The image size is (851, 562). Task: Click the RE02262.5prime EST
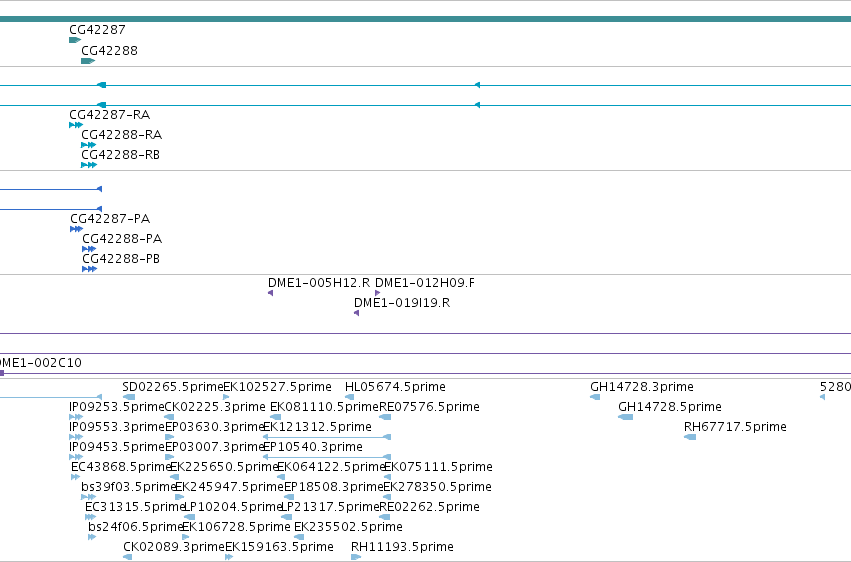[429, 507]
